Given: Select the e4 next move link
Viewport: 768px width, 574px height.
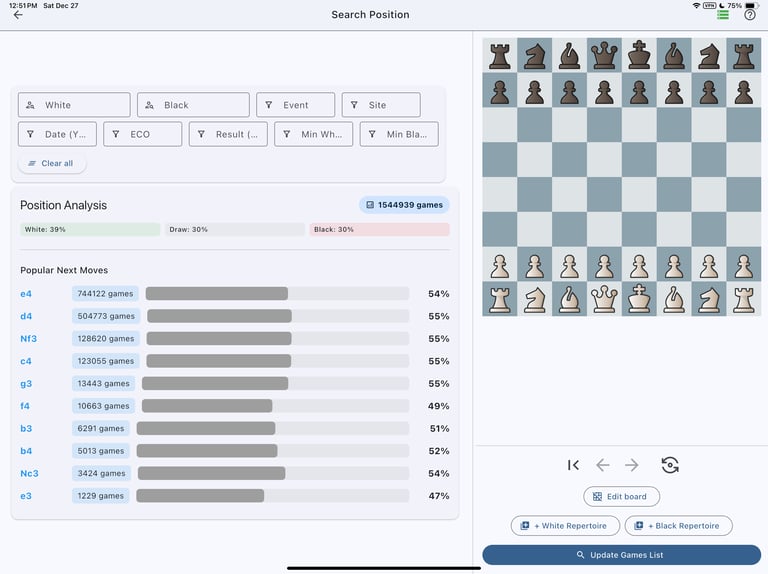Looking at the screenshot, I should point(26,294).
